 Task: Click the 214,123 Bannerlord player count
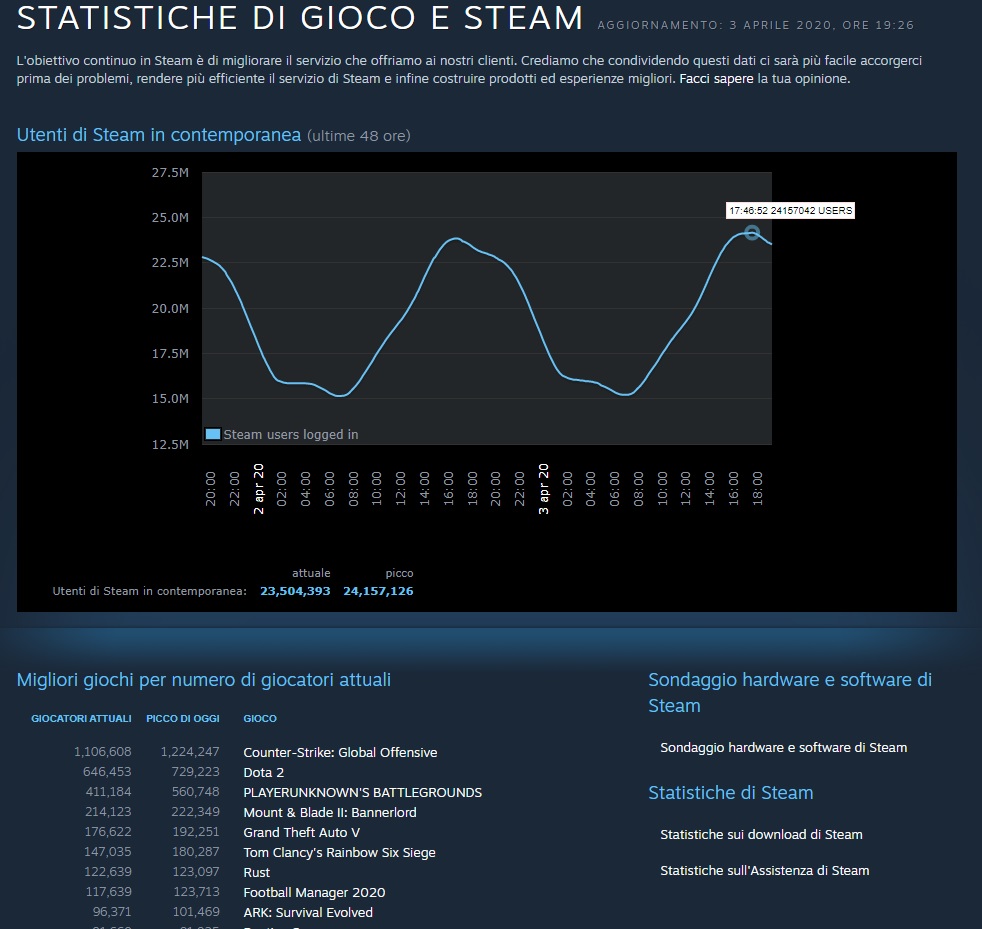[108, 812]
